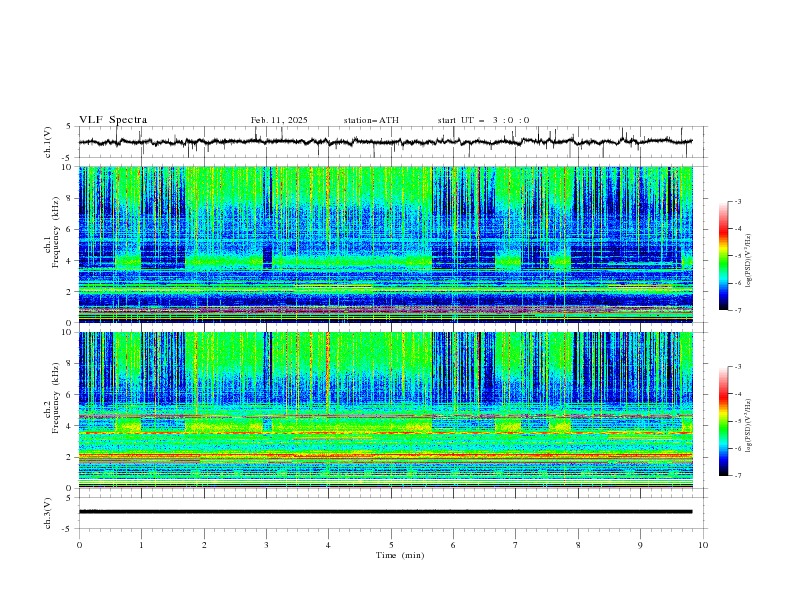Image resolution: width=792 pixels, height=612 pixels.
Task: Select the ch.2 "Frequency (kHz)" axis label
Action: point(55,398)
